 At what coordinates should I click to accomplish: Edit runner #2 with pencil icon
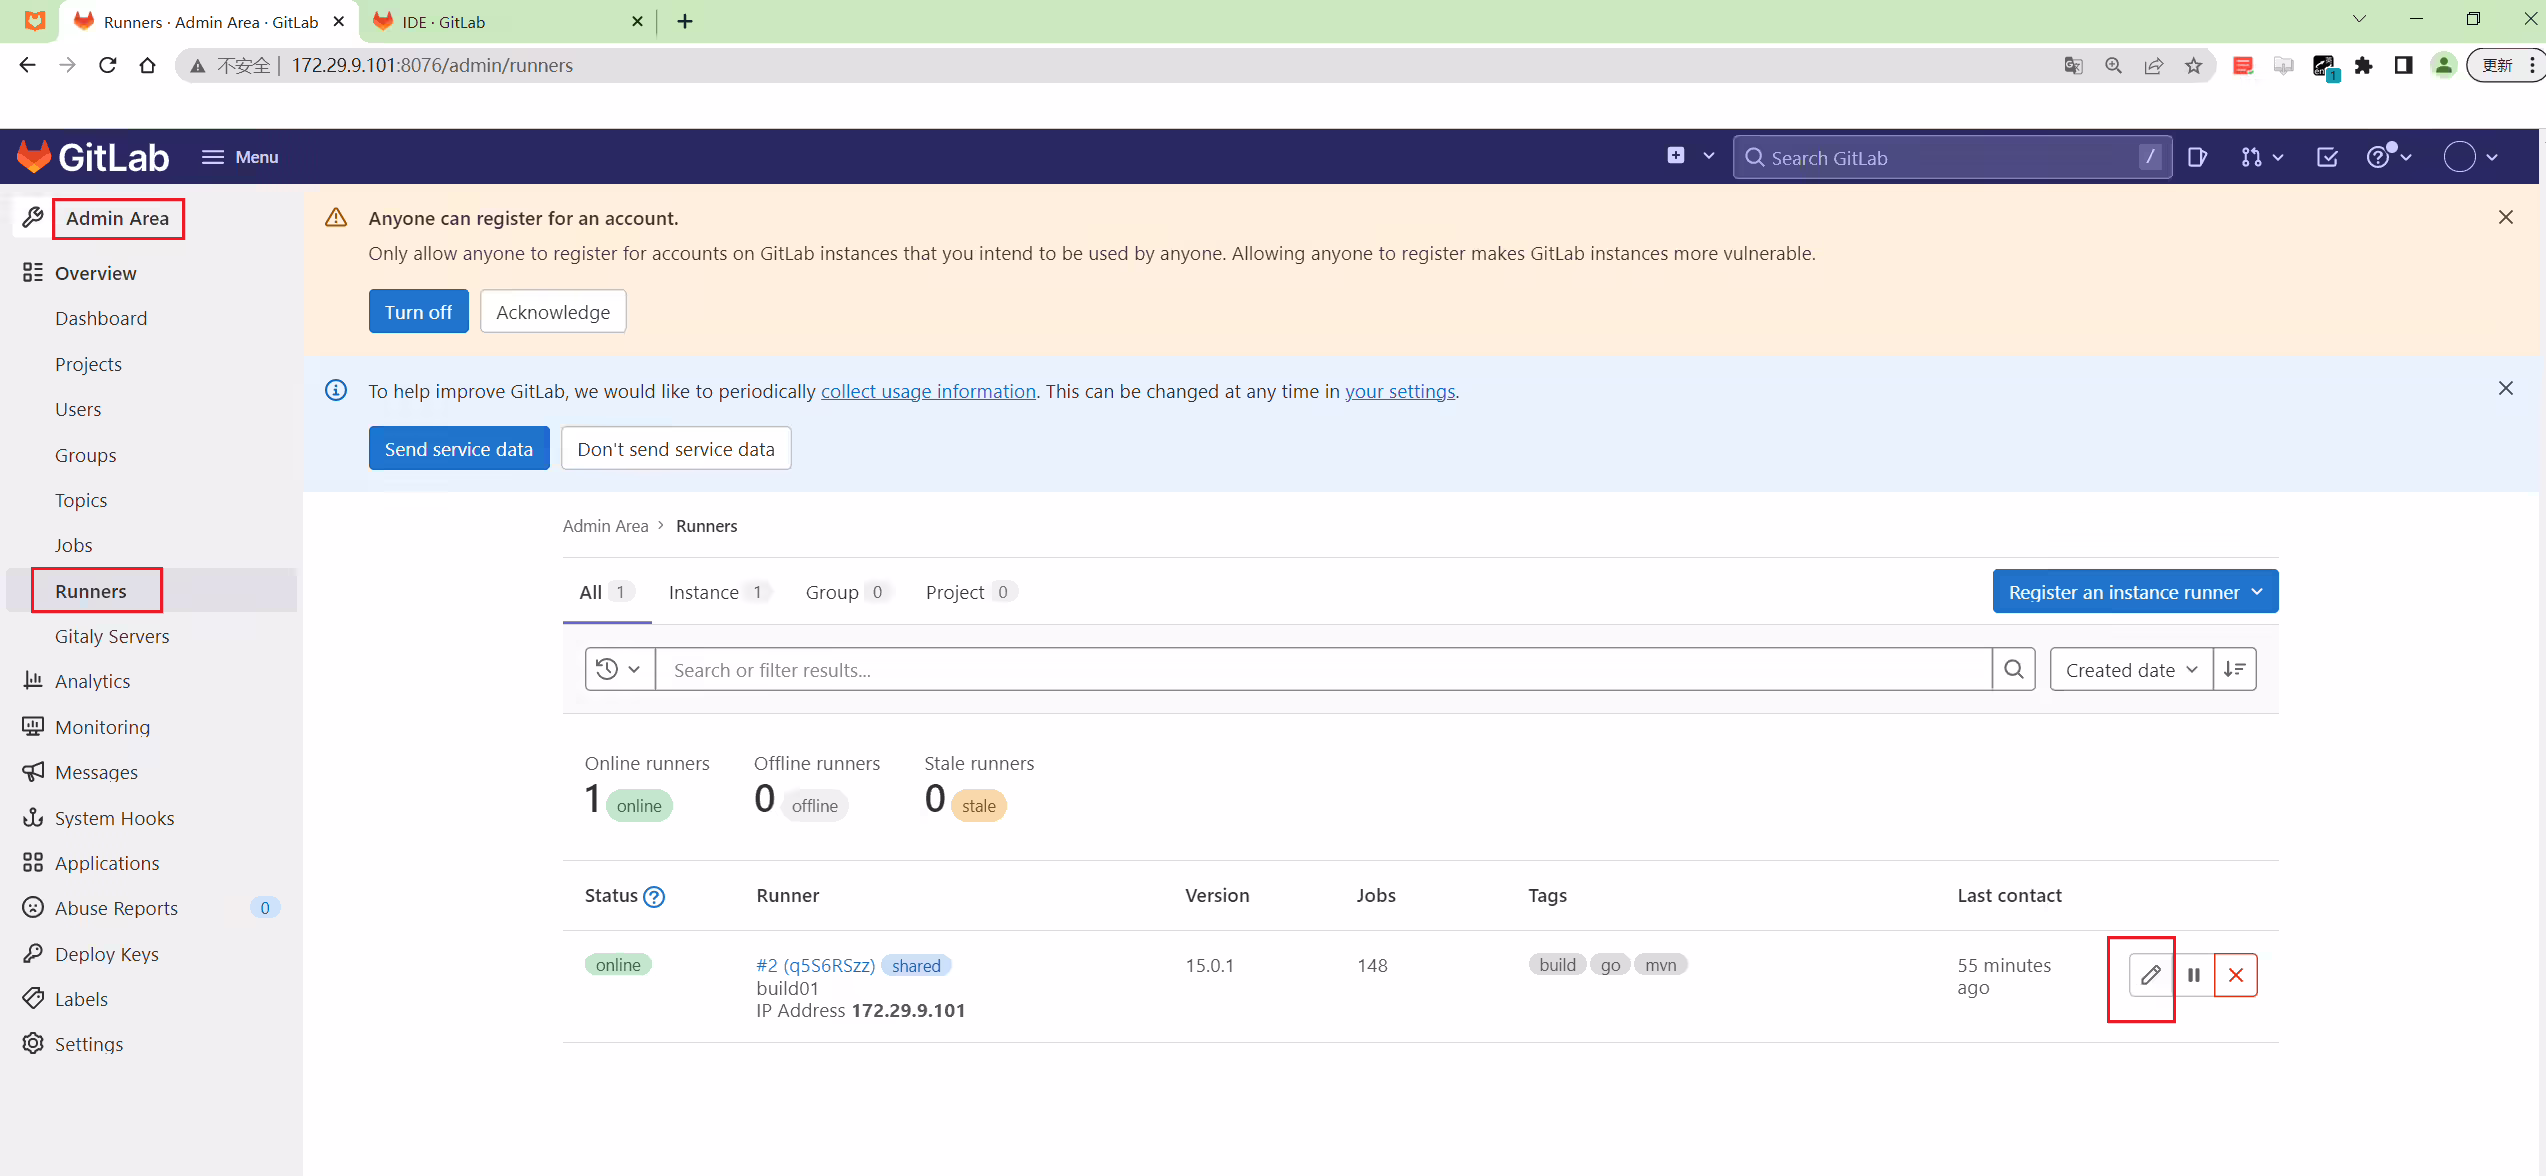coord(2150,974)
